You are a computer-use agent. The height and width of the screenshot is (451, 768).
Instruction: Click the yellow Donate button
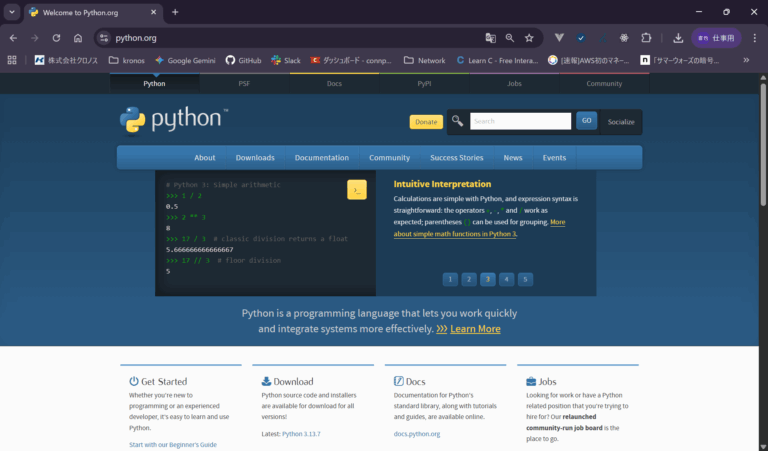[426, 122]
